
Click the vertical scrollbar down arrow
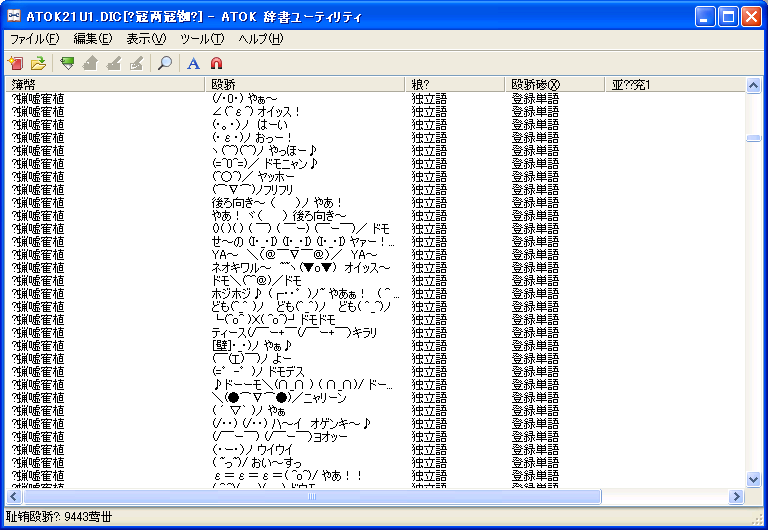click(753, 479)
